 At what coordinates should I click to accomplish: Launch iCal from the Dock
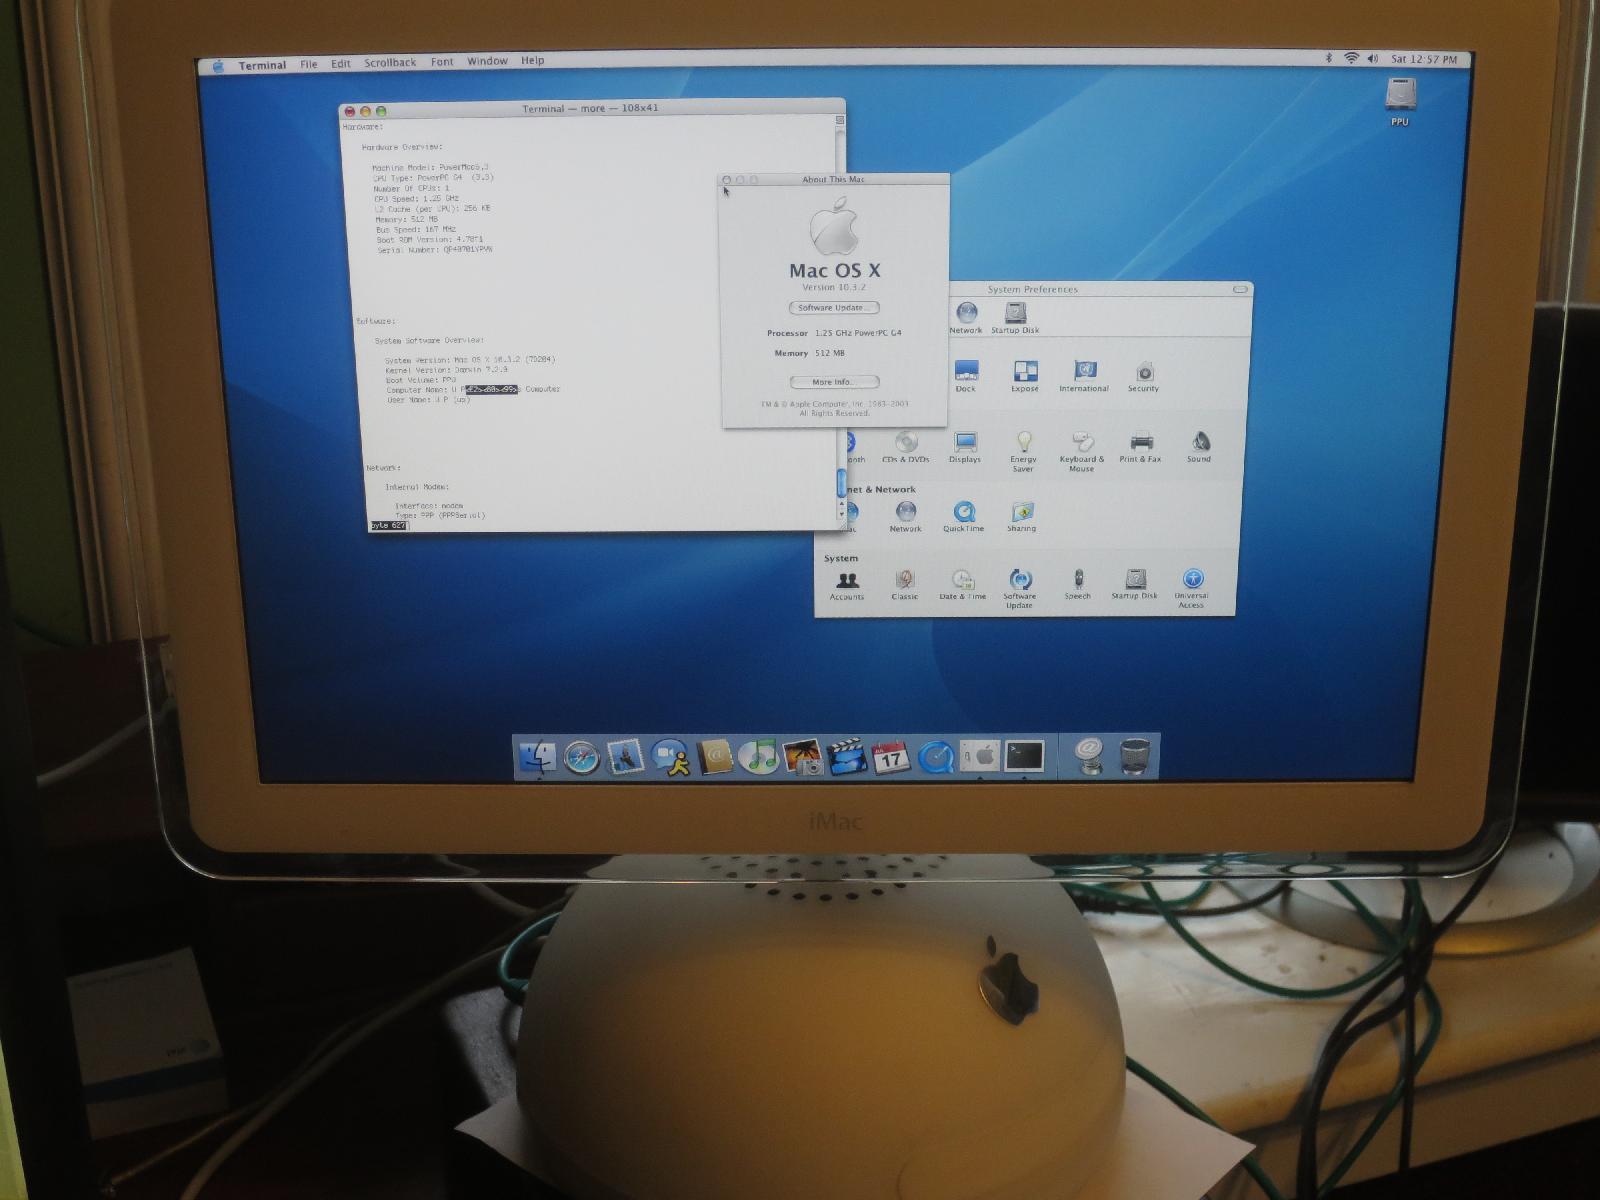[891, 757]
